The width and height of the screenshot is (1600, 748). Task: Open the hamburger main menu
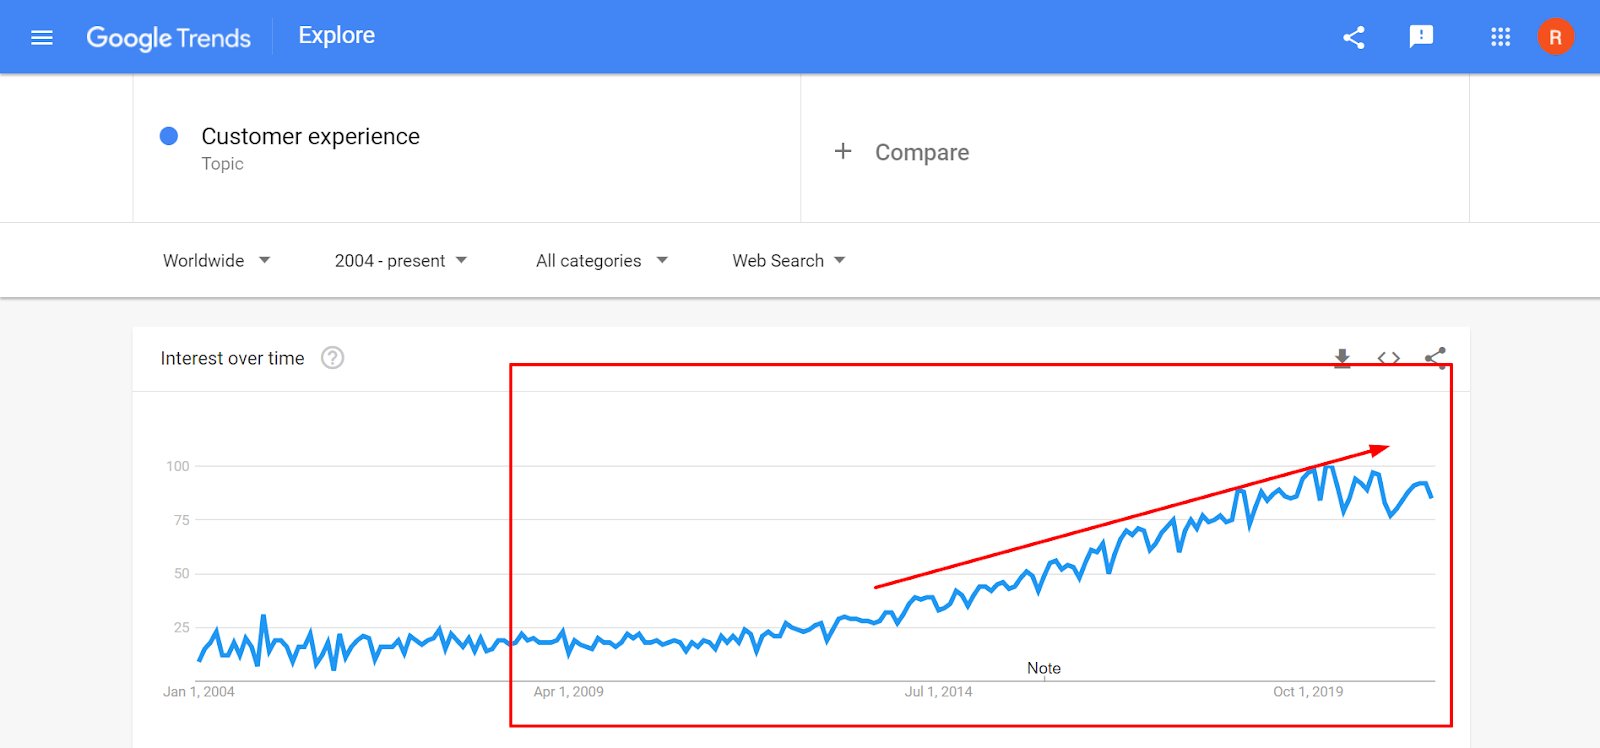pos(42,38)
